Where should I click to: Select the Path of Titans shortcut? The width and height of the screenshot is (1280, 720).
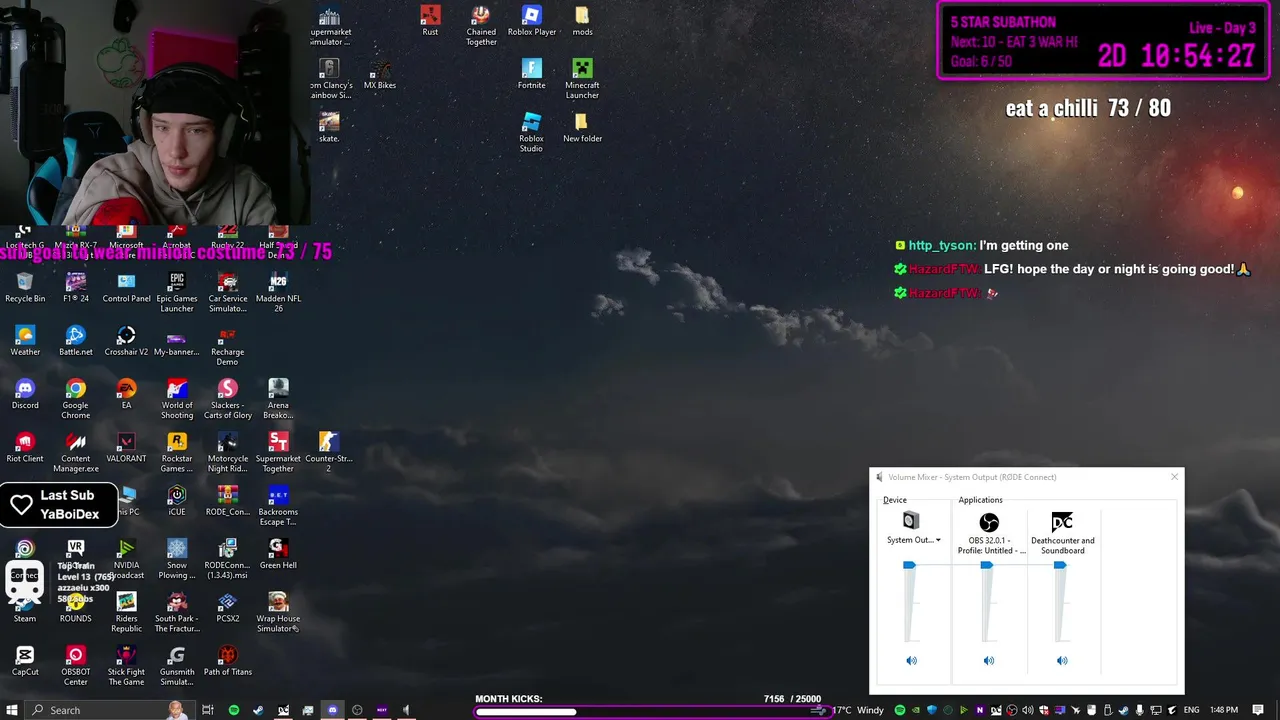point(228,660)
